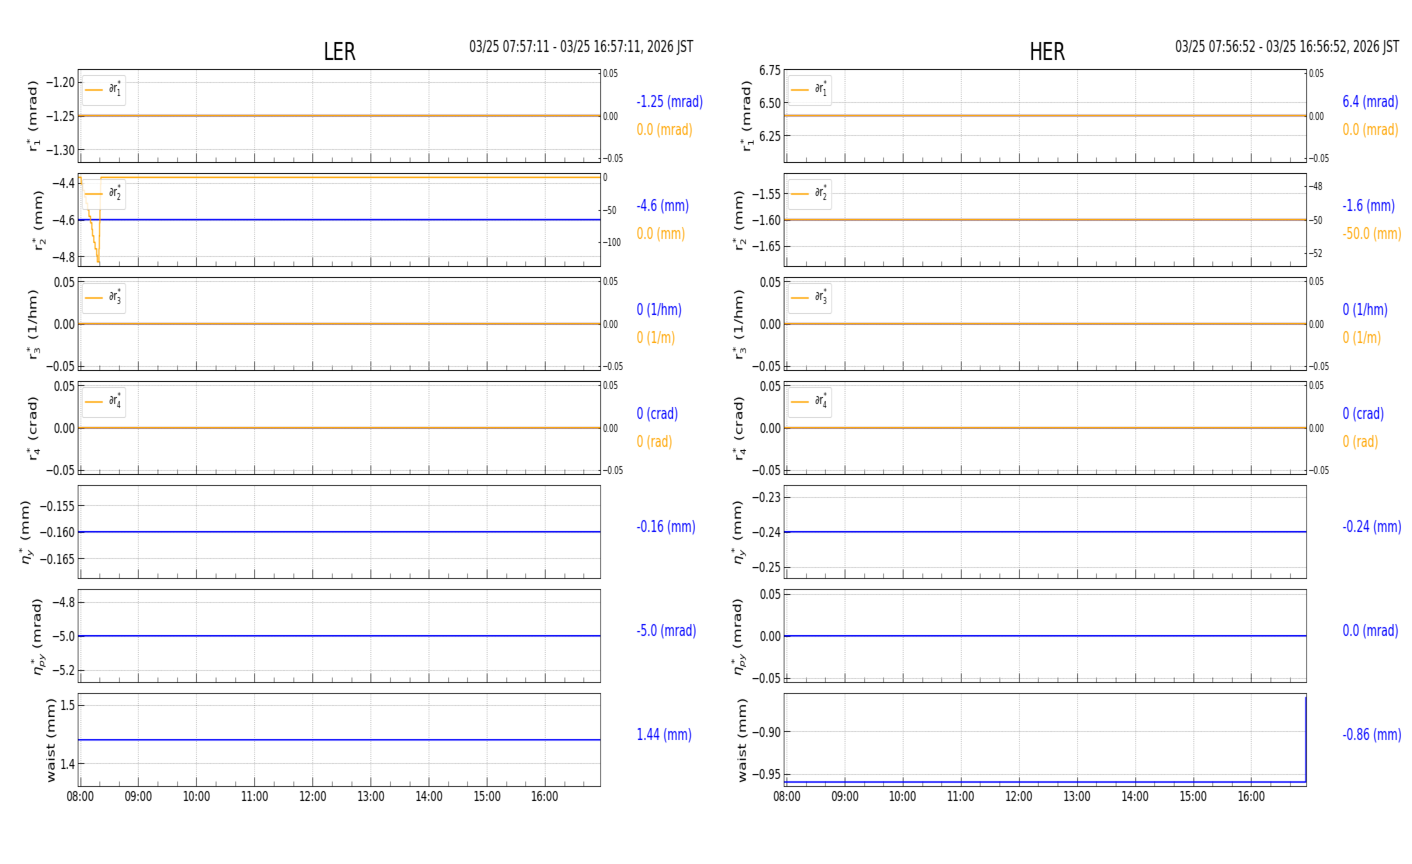
Task: Click HER y-axis label η*py (mrad)
Action: click(x=739, y=636)
